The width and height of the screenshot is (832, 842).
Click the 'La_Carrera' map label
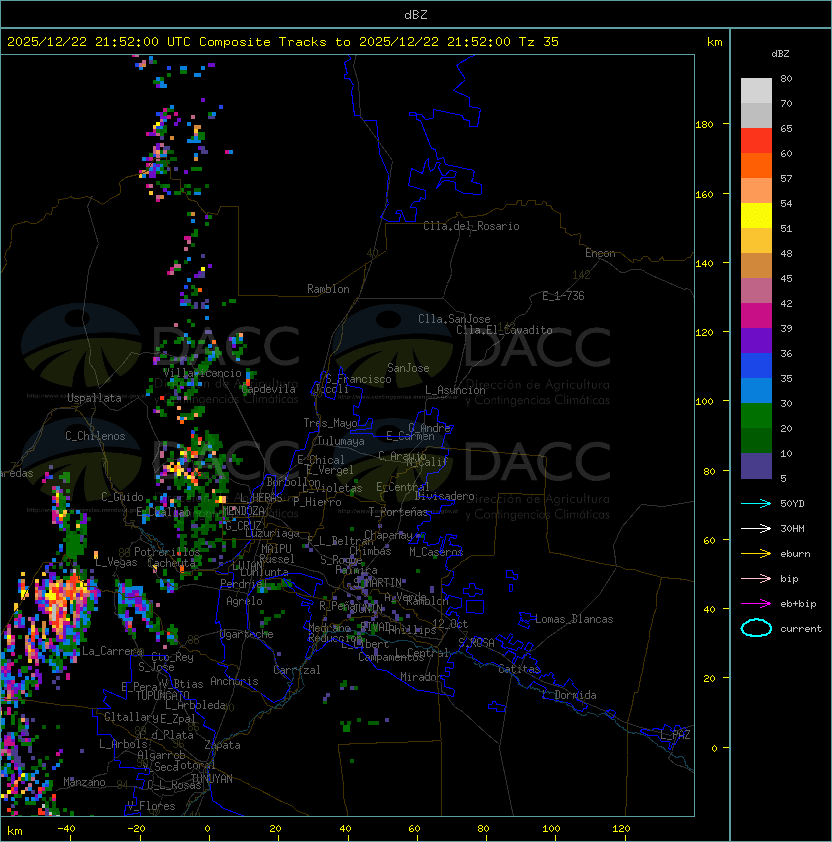[112, 651]
